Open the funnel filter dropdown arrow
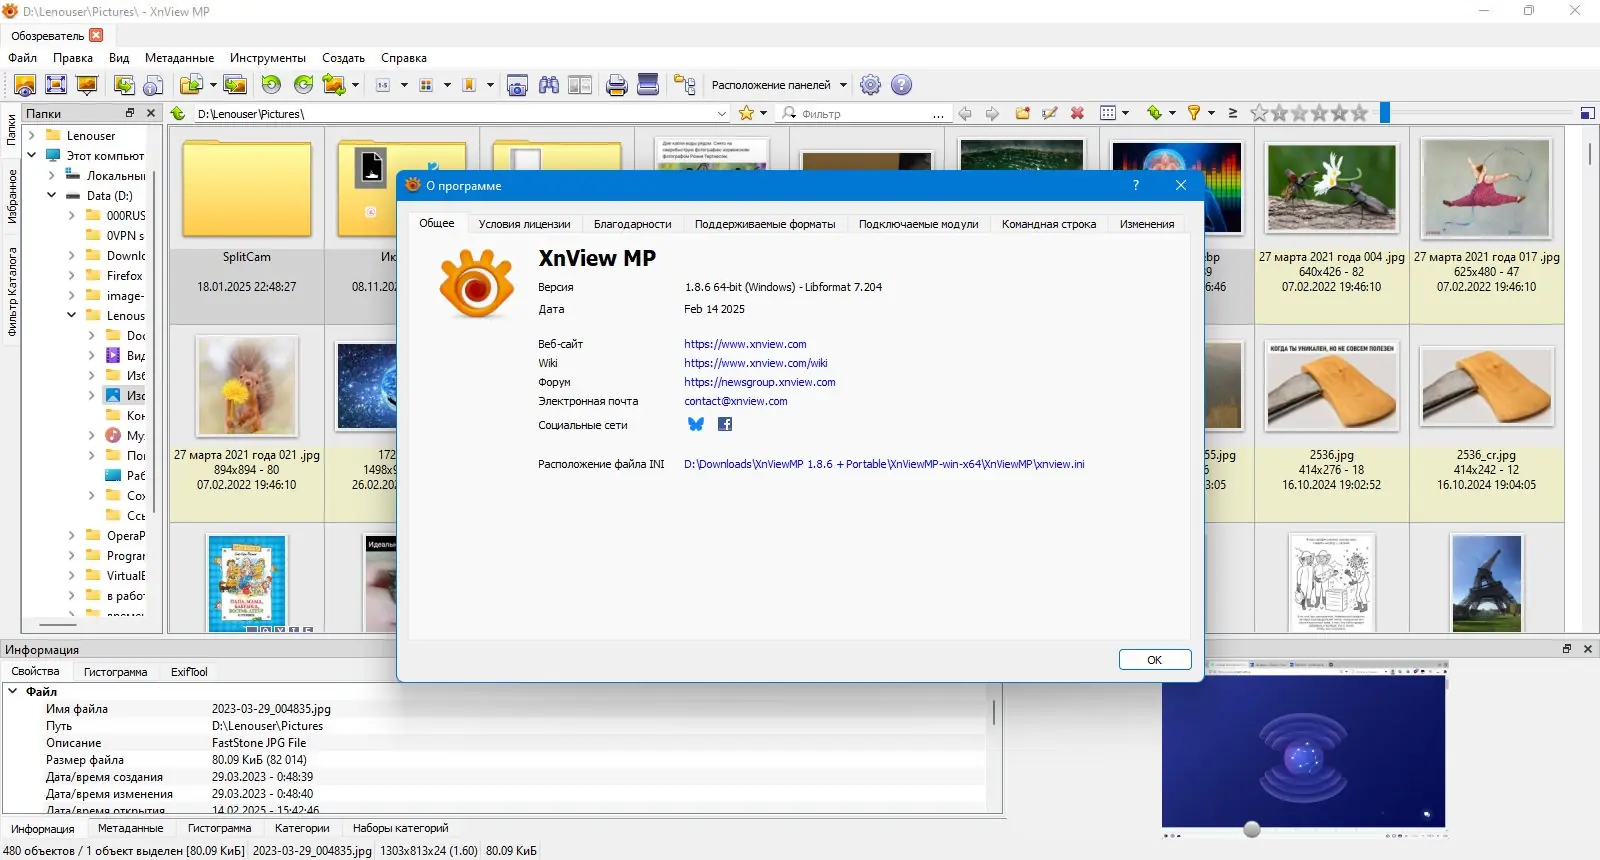The height and width of the screenshot is (860, 1600). [x=1211, y=114]
